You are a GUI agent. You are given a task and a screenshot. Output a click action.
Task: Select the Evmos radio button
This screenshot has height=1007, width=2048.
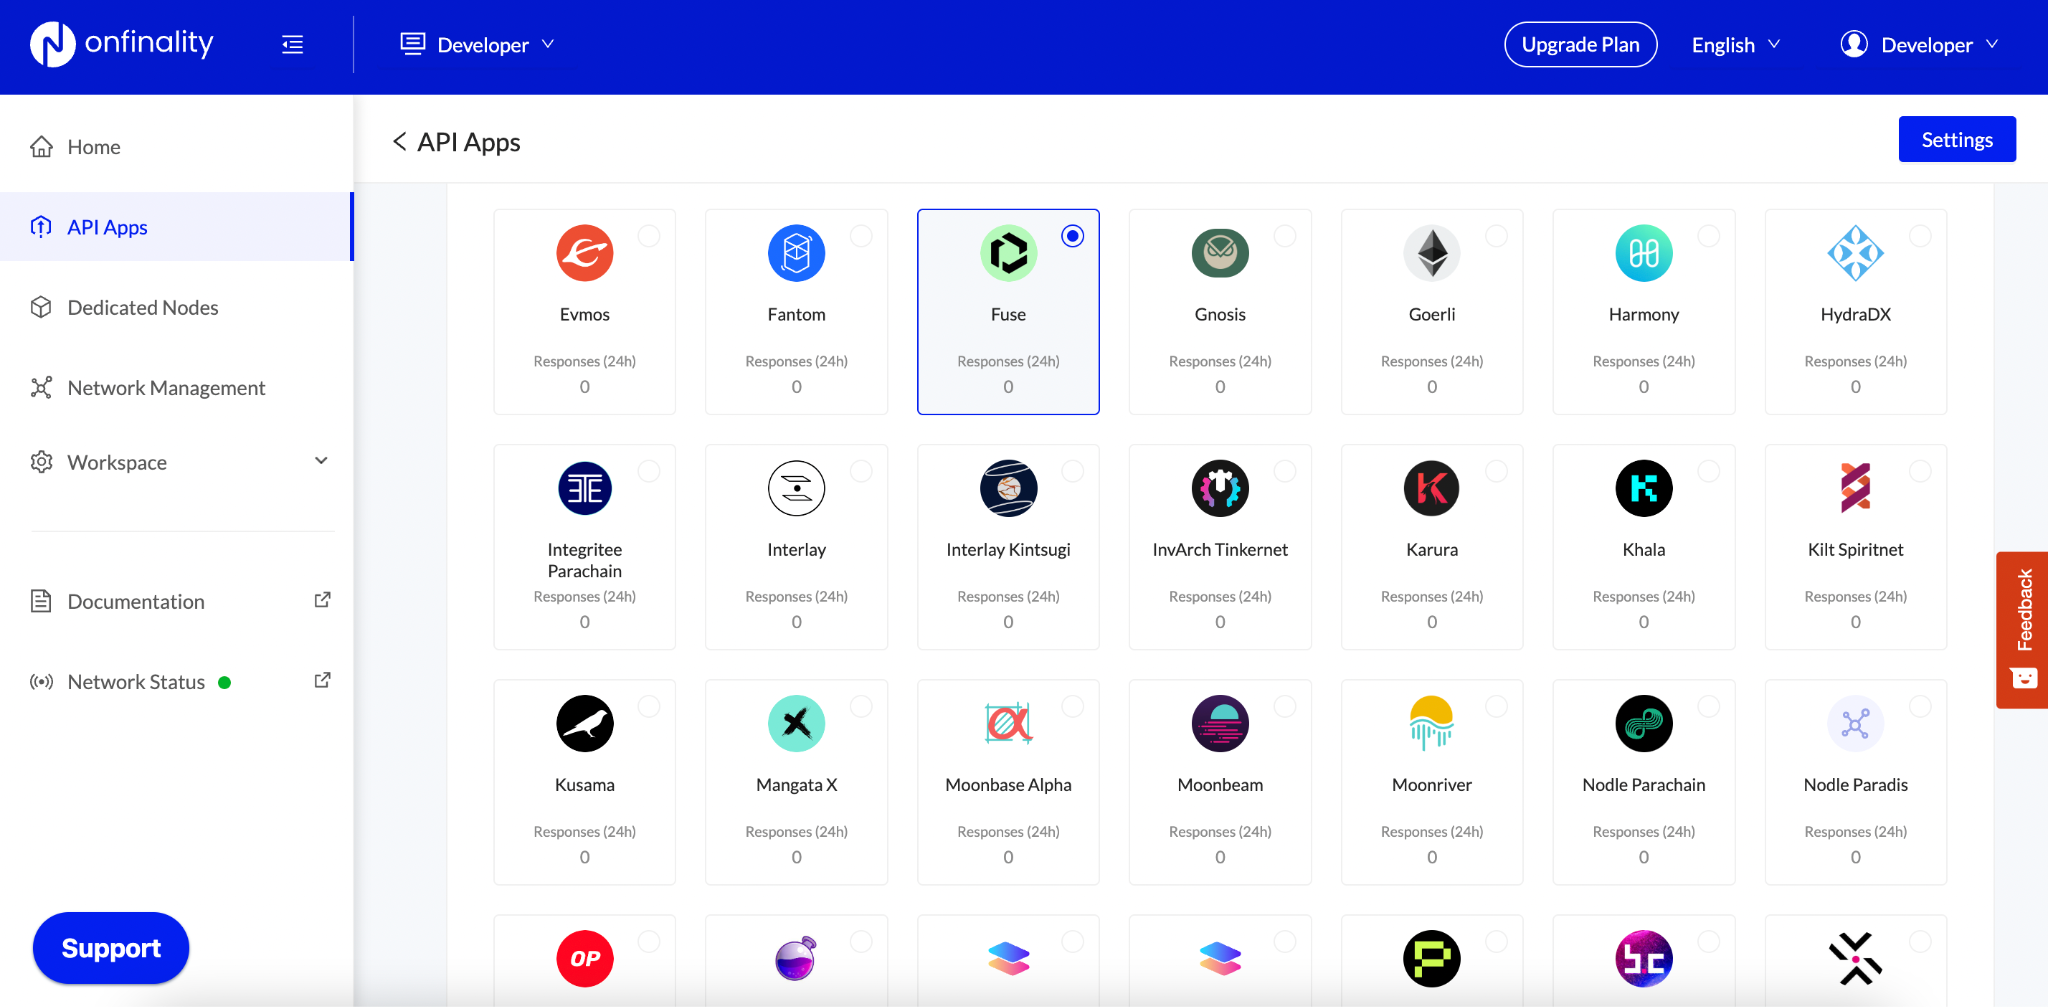click(649, 236)
